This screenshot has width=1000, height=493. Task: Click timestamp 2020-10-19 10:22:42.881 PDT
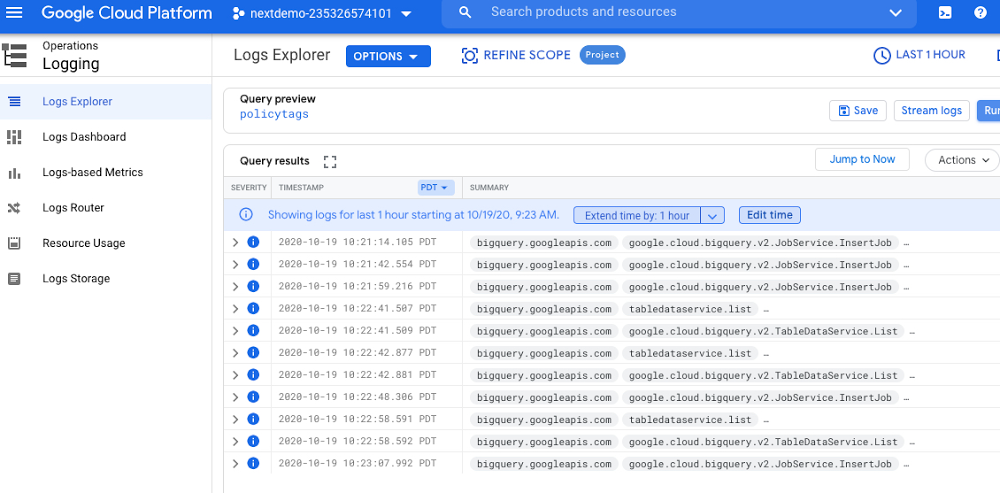pyautogui.click(x=357, y=376)
